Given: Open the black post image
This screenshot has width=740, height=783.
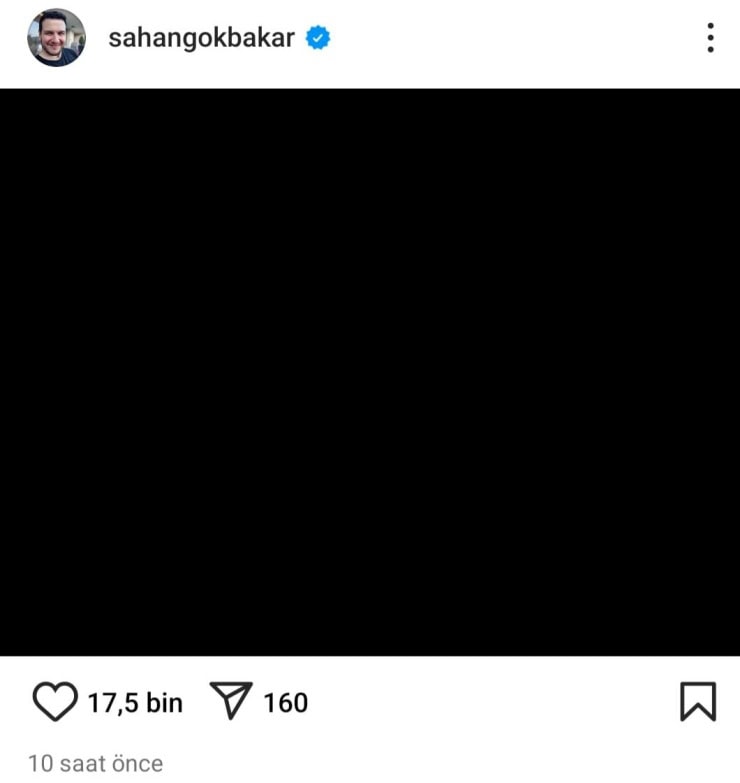Looking at the screenshot, I should pos(370,372).
